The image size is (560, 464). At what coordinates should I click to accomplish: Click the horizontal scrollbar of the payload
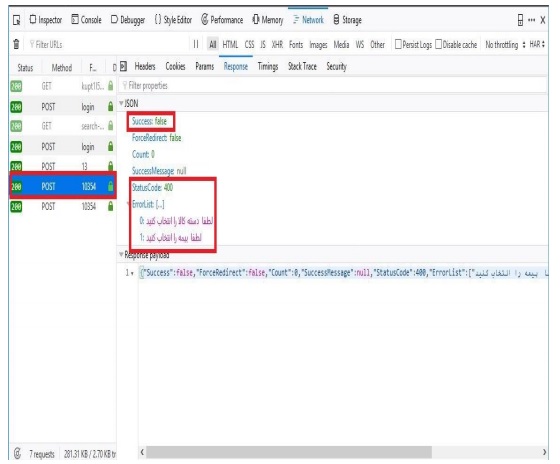(289, 452)
